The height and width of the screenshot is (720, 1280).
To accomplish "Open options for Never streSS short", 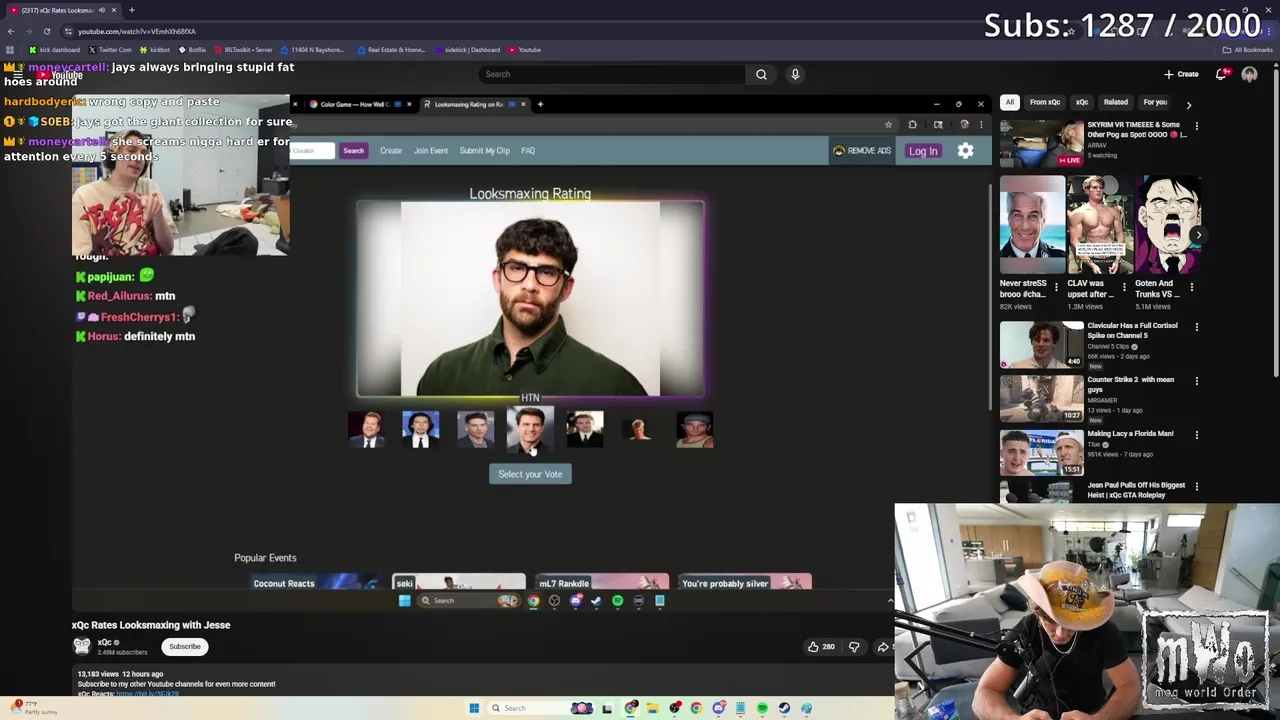I will click(1056, 287).
